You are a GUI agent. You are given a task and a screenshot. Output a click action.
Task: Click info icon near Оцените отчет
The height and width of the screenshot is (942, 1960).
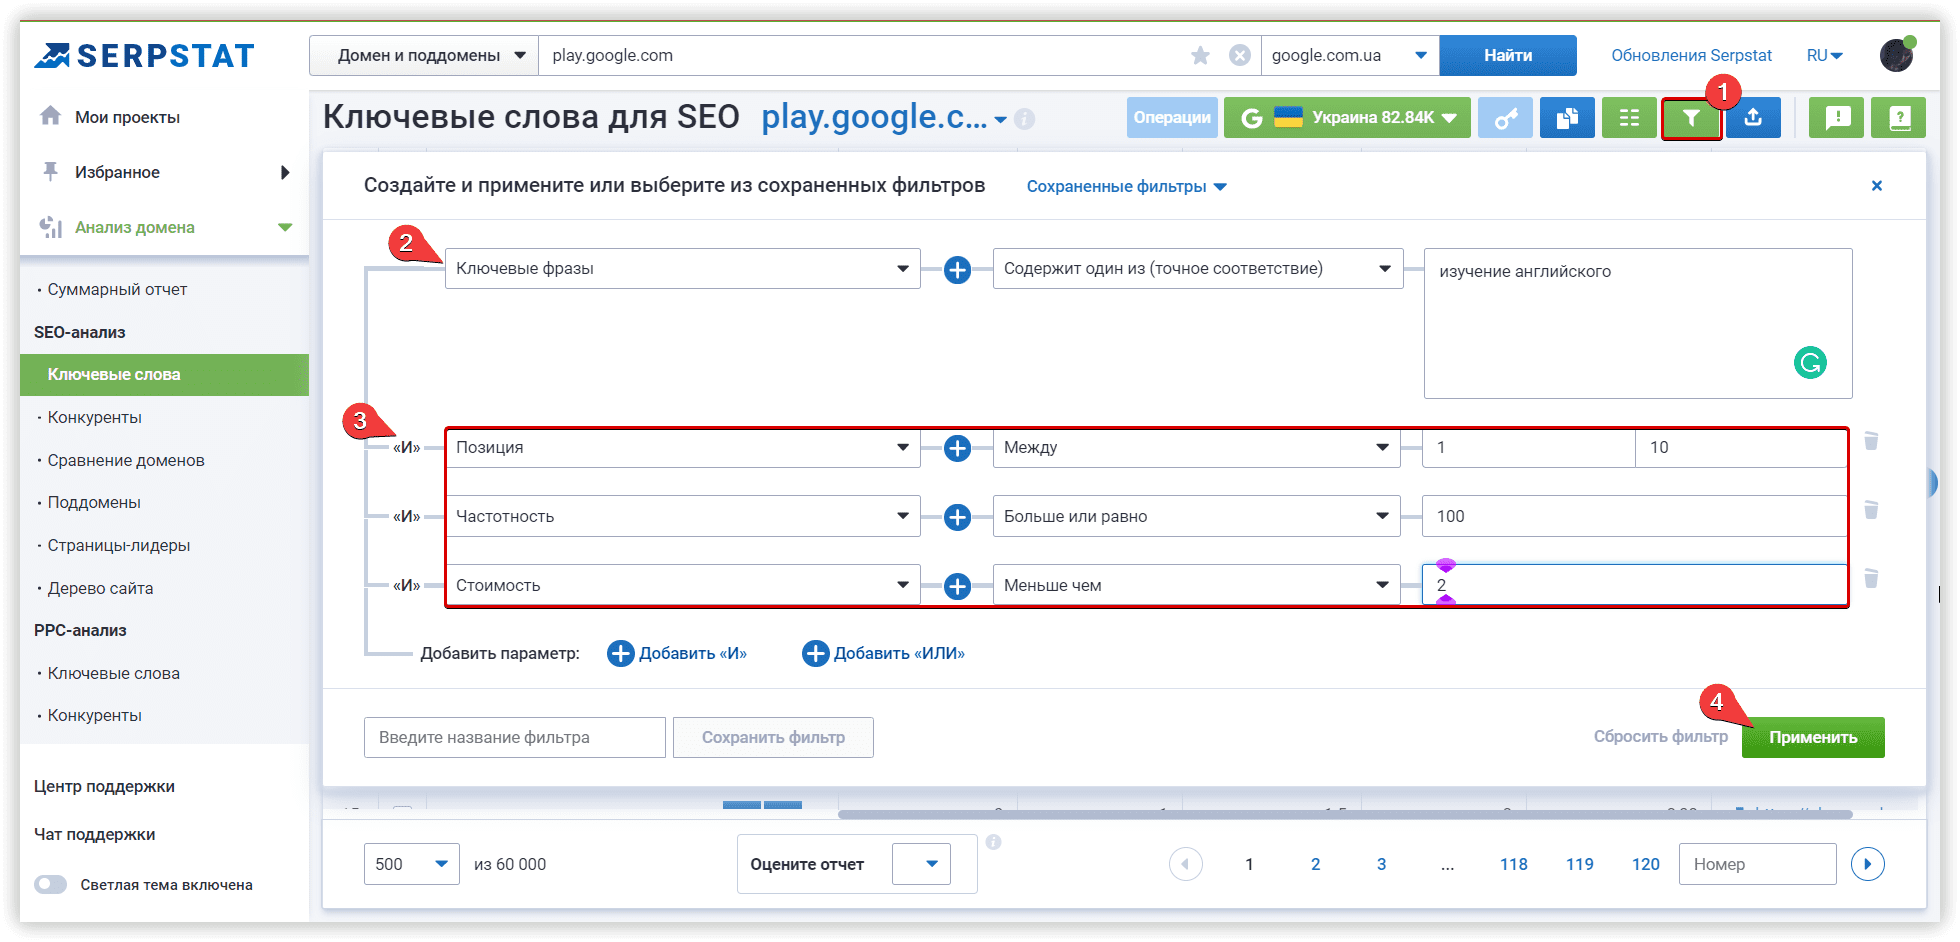coord(994,842)
